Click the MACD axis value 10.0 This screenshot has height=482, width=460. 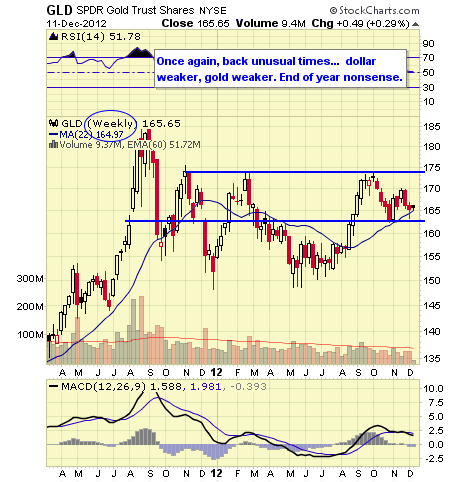[x=433, y=389]
